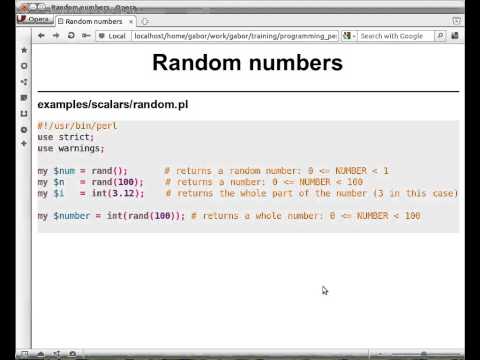Open a new tab with the plus button

coord(145,22)
